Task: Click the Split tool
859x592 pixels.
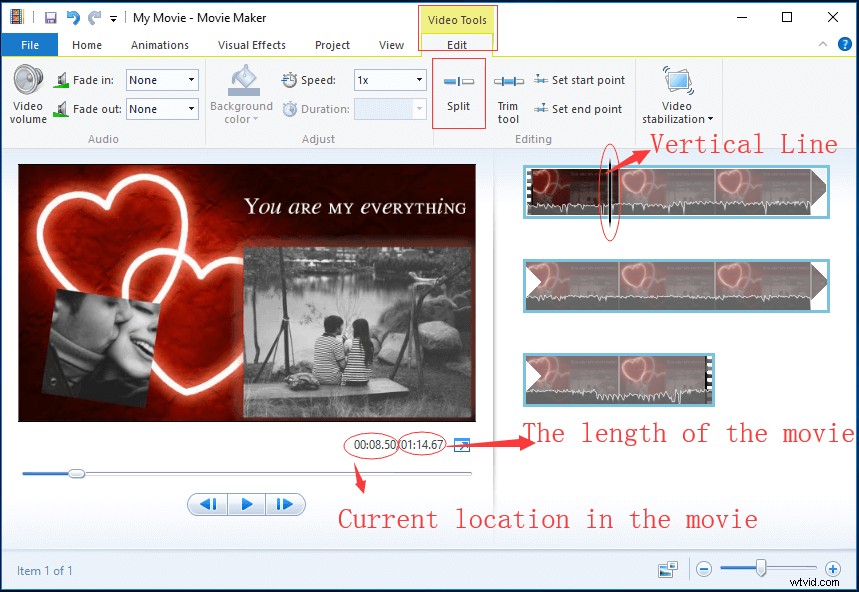Action: click(x=458, y=93)
